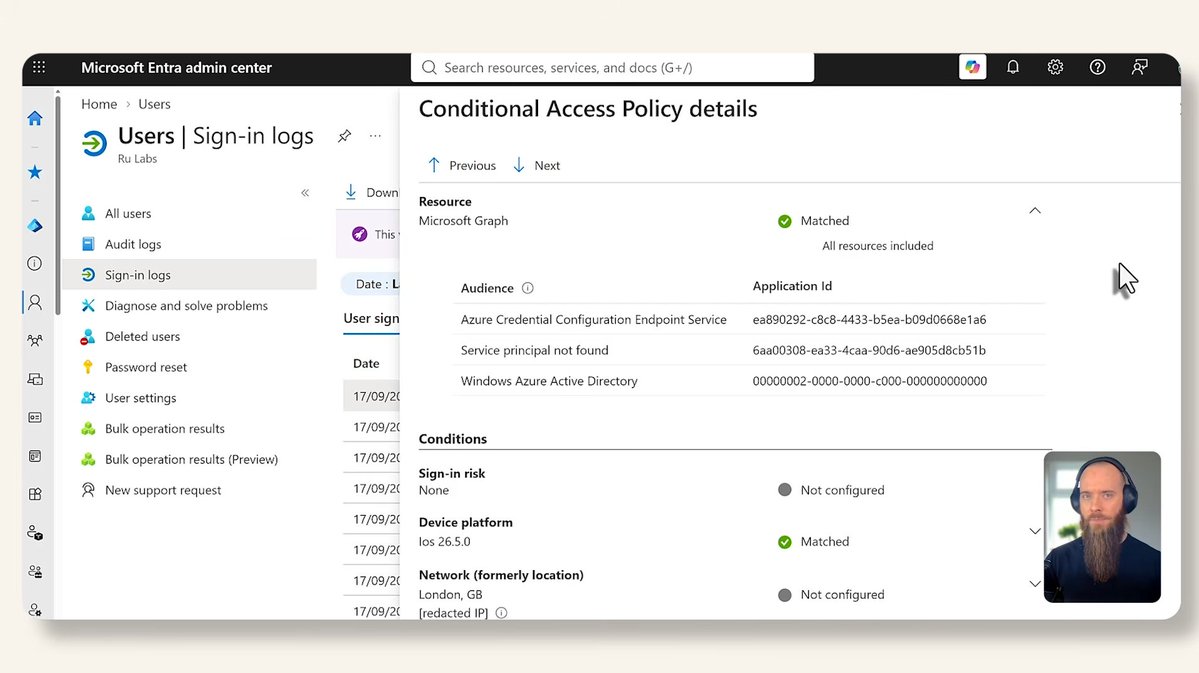The width and height of the screenshot is (1199, 673).
Task: Open the more options ellipsis
Action: point(375,136)
